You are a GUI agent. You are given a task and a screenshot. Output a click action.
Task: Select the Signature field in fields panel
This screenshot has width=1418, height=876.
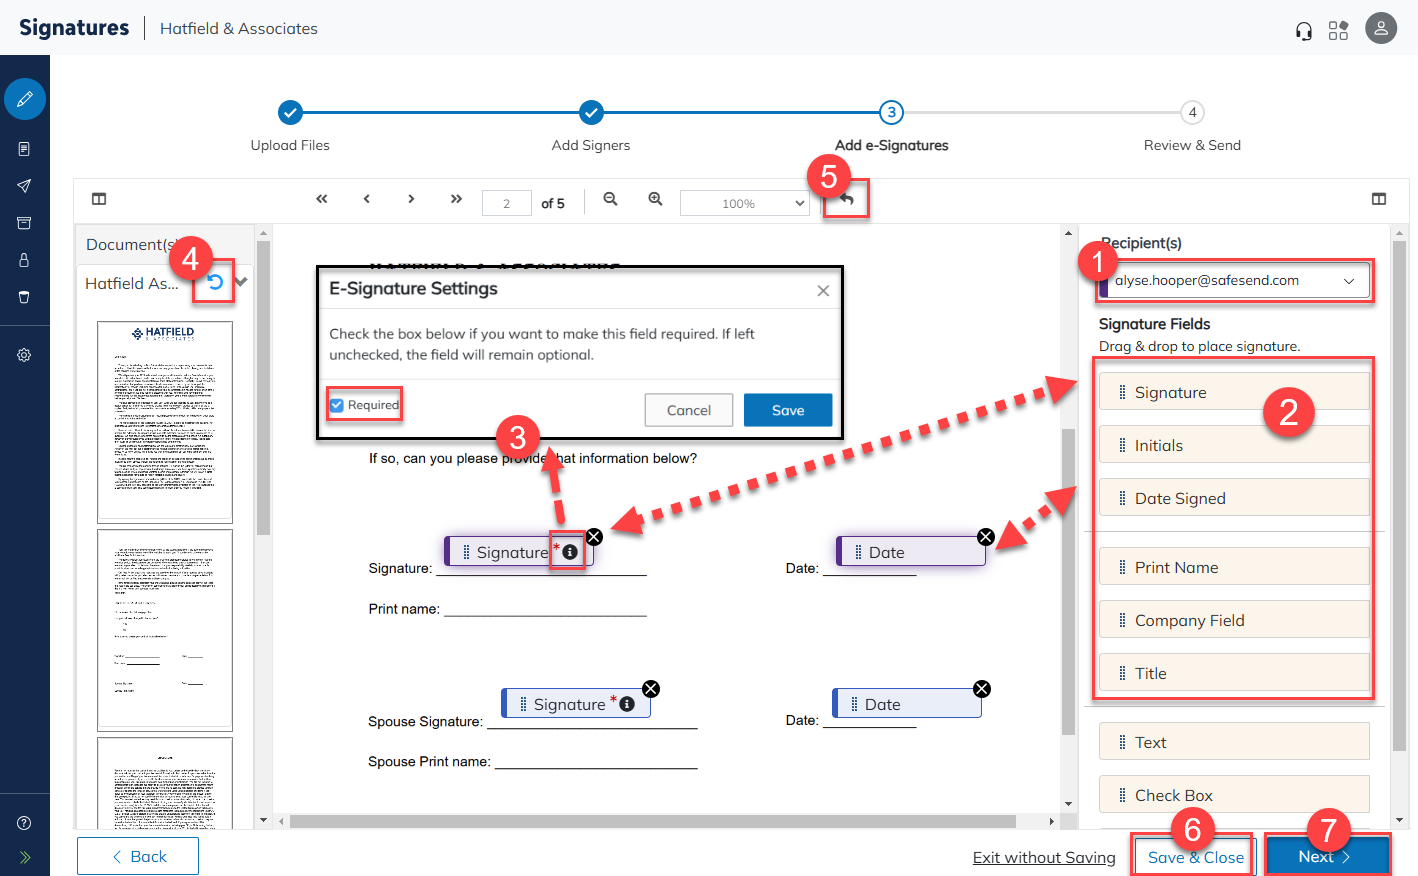click(x=1234, y=392)
